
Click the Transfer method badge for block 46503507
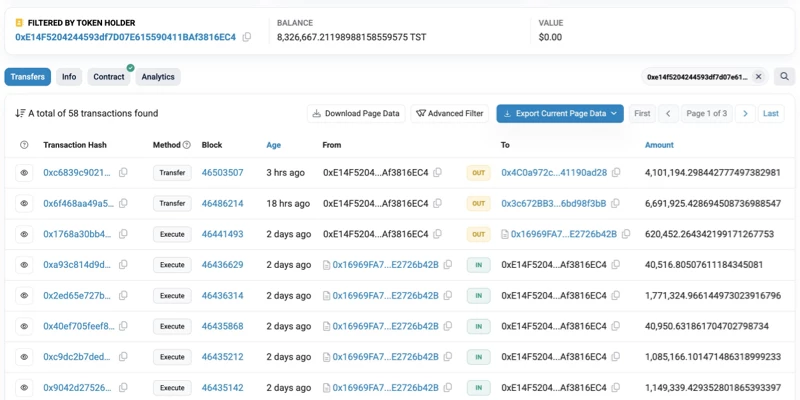tap(172, 173)
